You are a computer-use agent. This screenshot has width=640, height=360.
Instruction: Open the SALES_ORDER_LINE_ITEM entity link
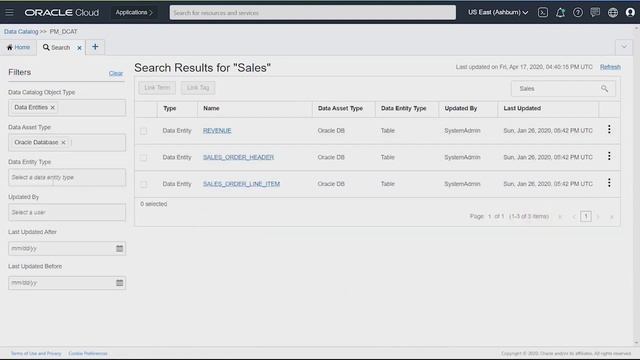(241, 184)
